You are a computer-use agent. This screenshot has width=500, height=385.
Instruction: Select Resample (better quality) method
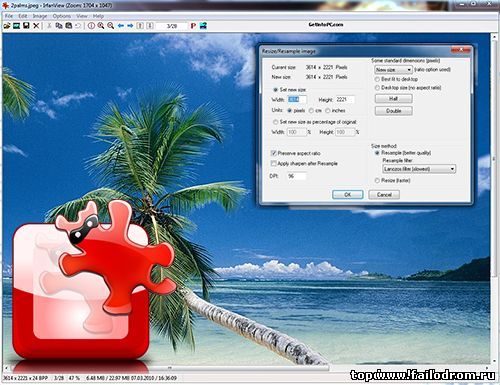pos(377,153)
